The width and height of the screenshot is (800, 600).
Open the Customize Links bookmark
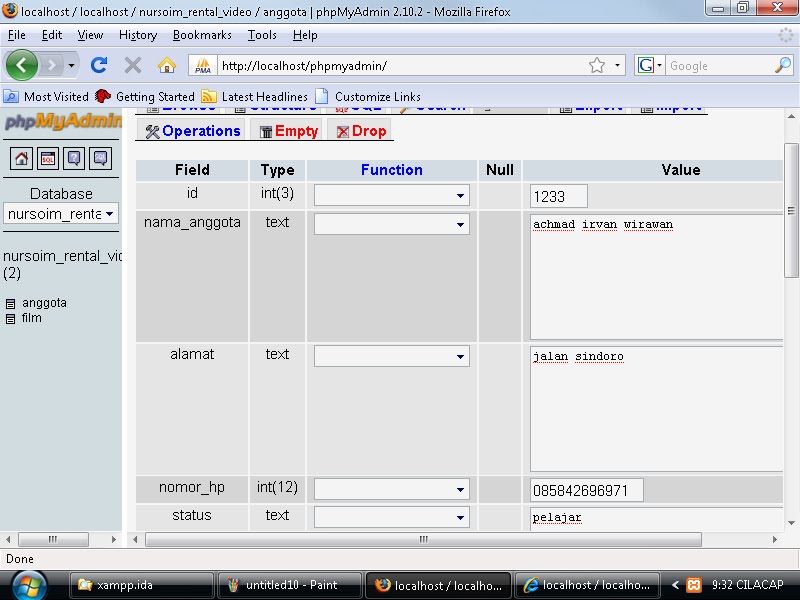pos(368,96)
